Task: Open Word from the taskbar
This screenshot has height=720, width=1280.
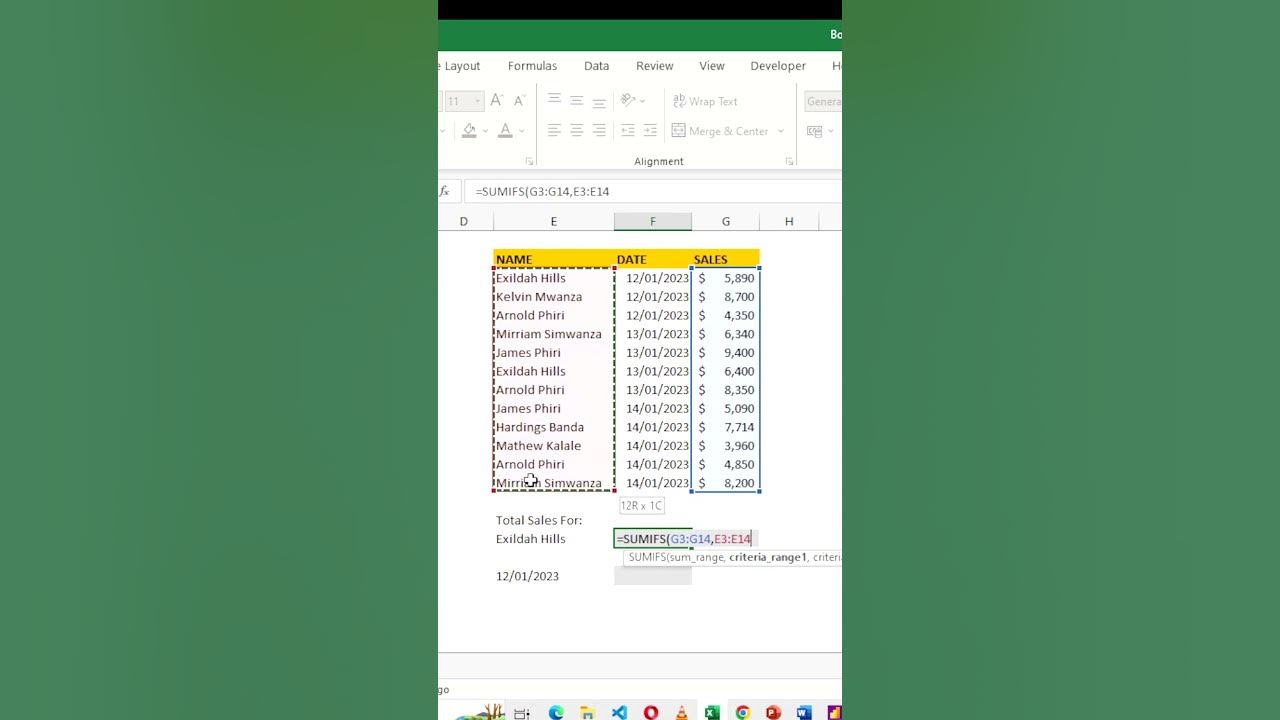Action: coord(804,712)
